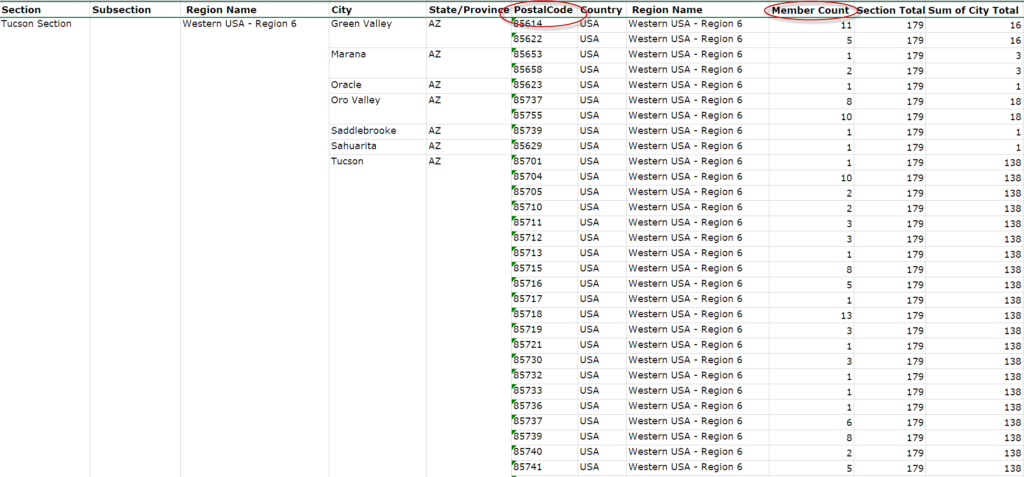Click the Region Name header beside Country
This screenshot has height=477, width=1024.
(x=667, y=10)
